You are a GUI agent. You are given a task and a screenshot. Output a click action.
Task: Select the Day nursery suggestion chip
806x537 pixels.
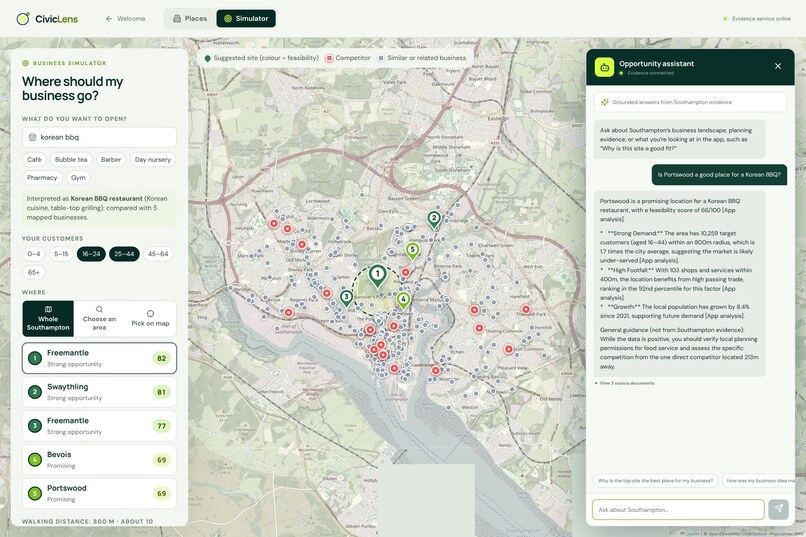coord(153,160)
